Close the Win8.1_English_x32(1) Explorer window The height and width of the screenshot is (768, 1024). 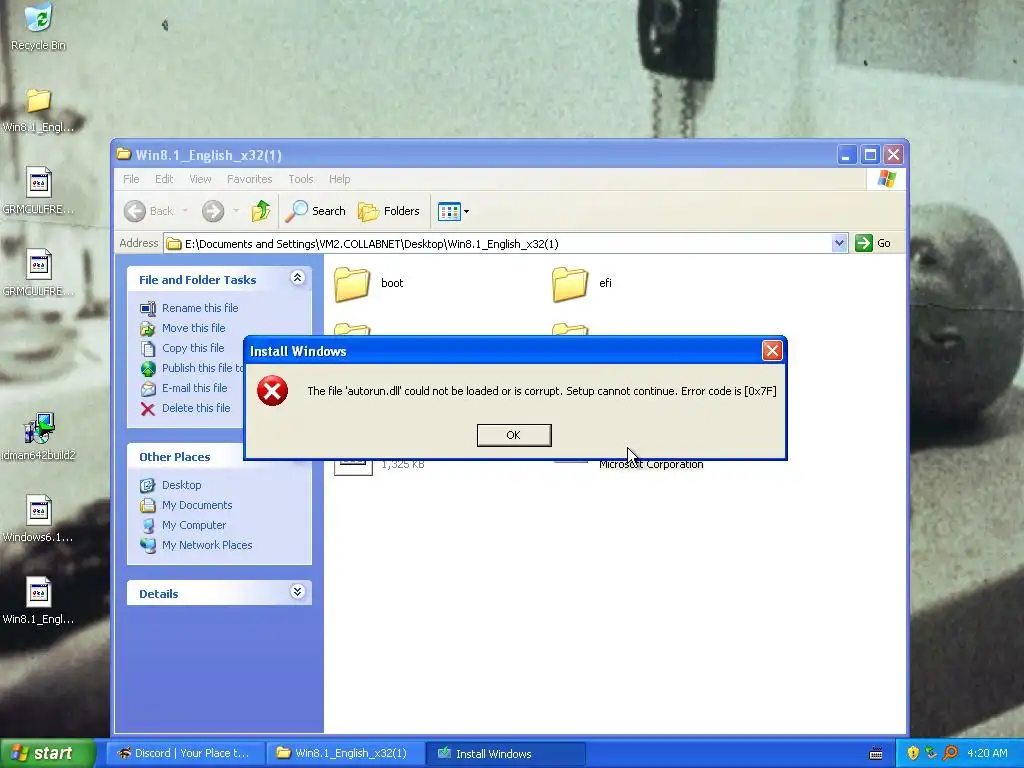[x=893, y=155]
